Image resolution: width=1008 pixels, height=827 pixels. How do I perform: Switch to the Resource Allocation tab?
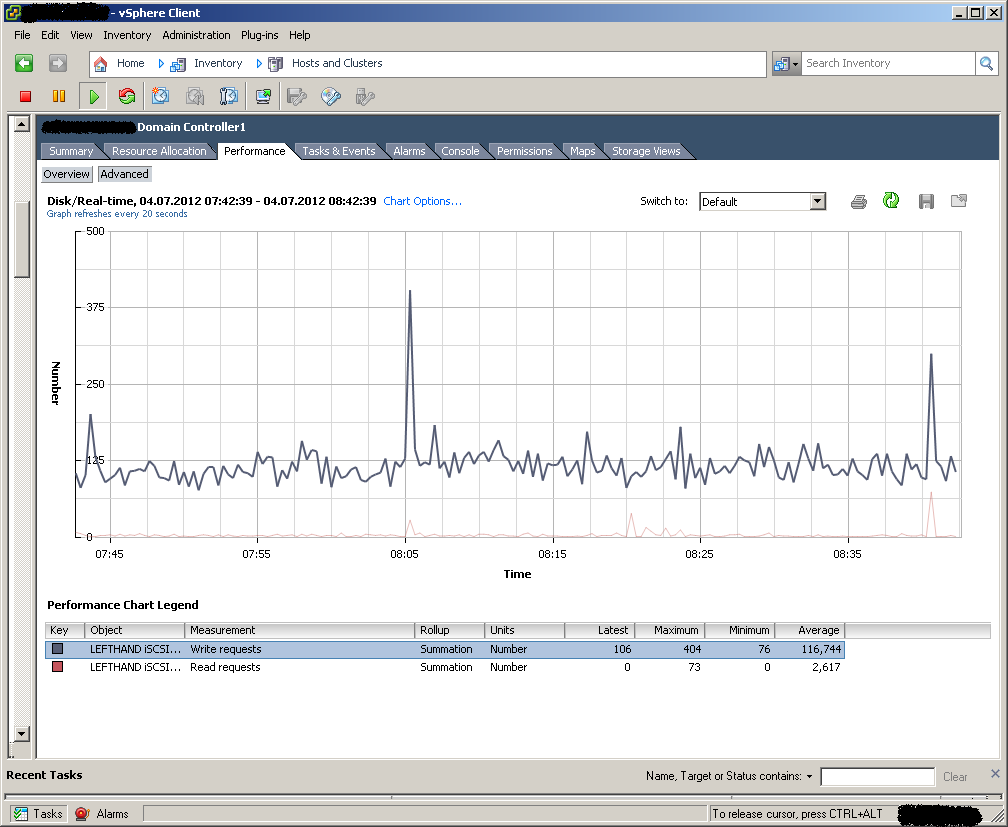[159, 151]
